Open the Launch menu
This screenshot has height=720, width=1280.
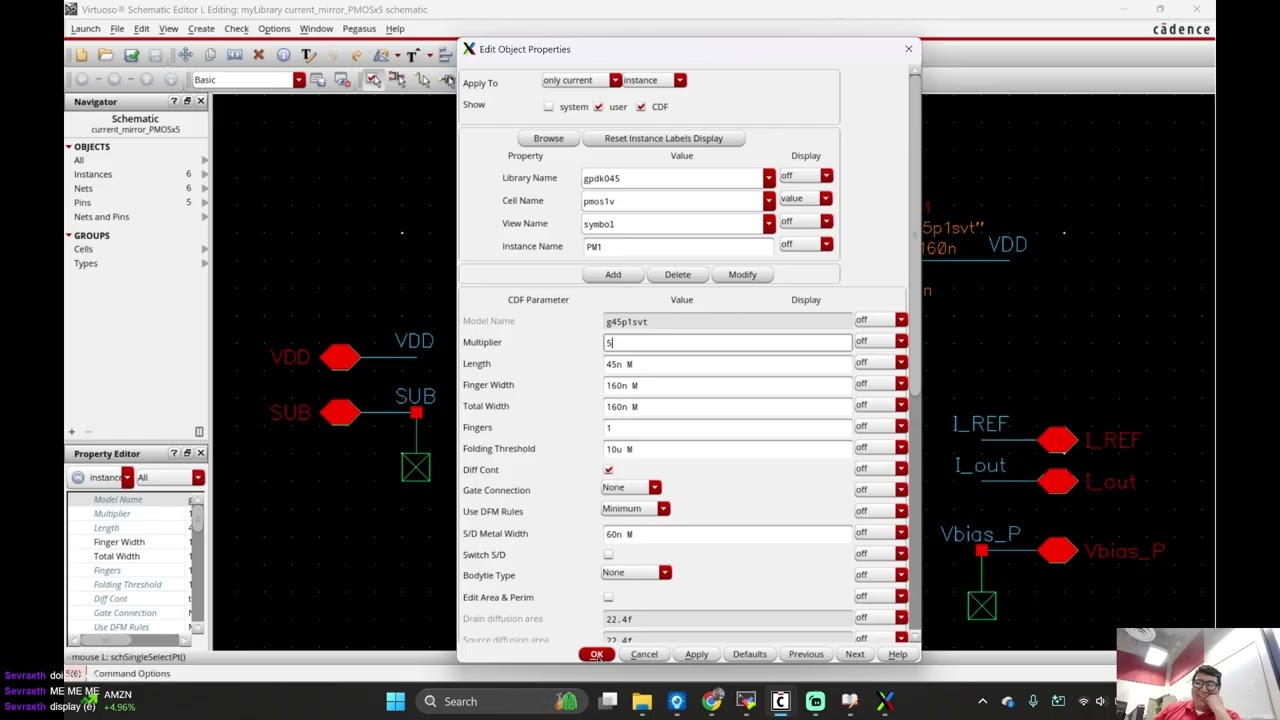85,29
